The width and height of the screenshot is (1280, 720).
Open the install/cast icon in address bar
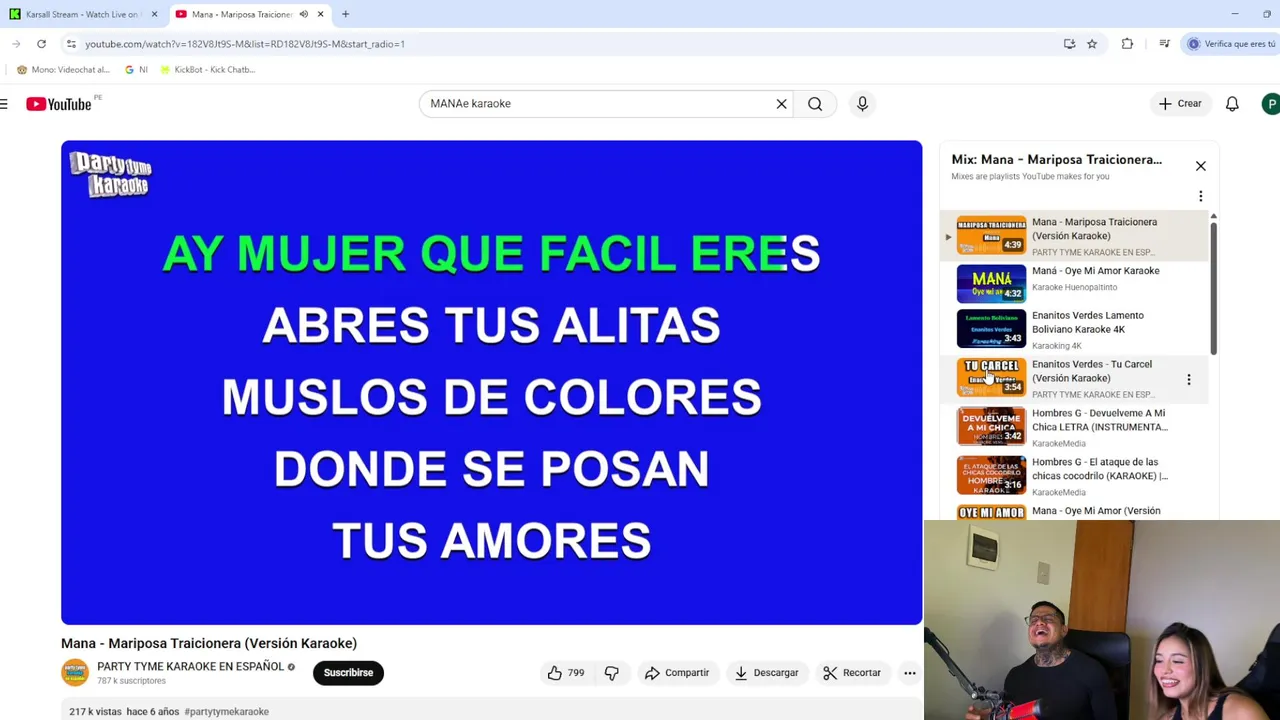click(1069, 44)
